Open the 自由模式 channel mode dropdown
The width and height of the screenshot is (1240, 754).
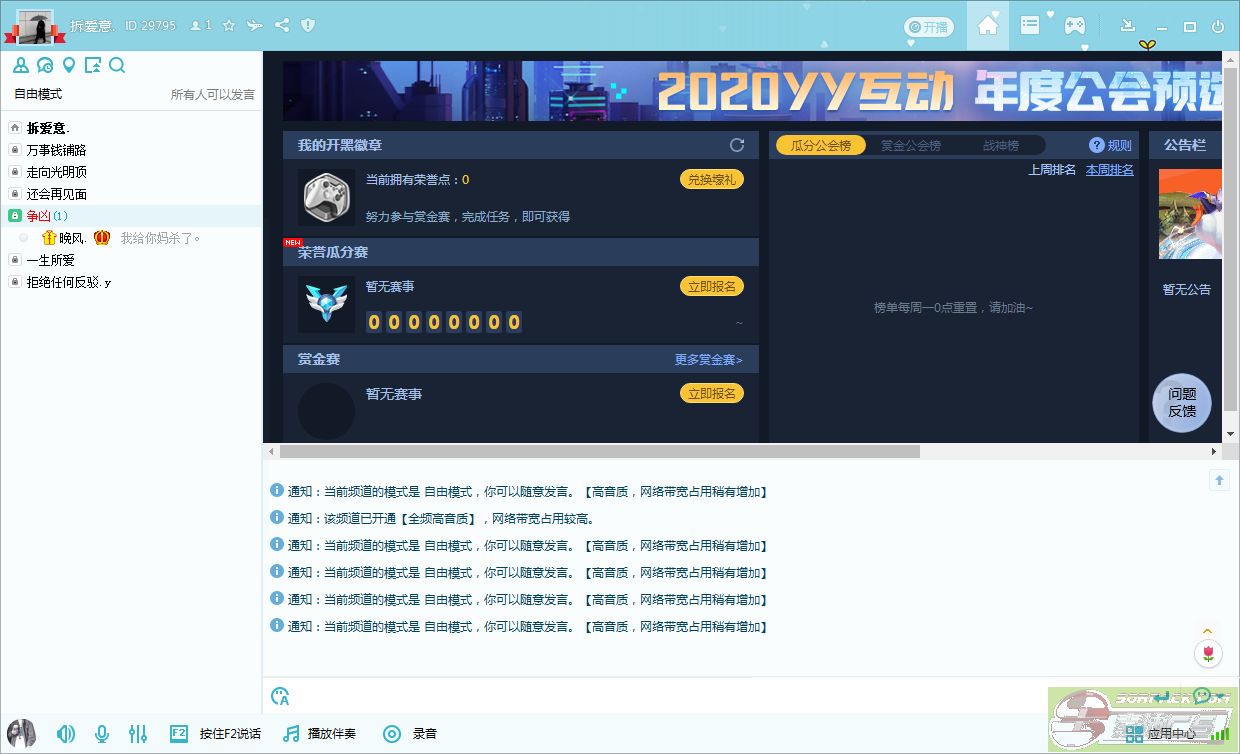coord(38,94)
